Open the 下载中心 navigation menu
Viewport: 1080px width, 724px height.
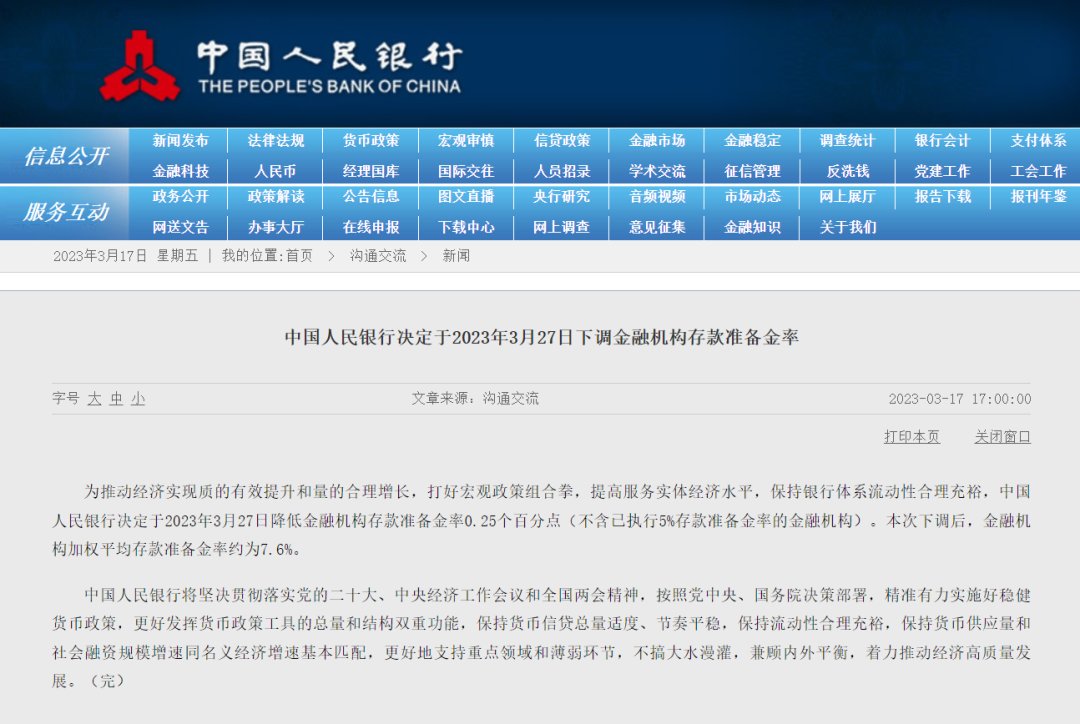click(466, 227)
